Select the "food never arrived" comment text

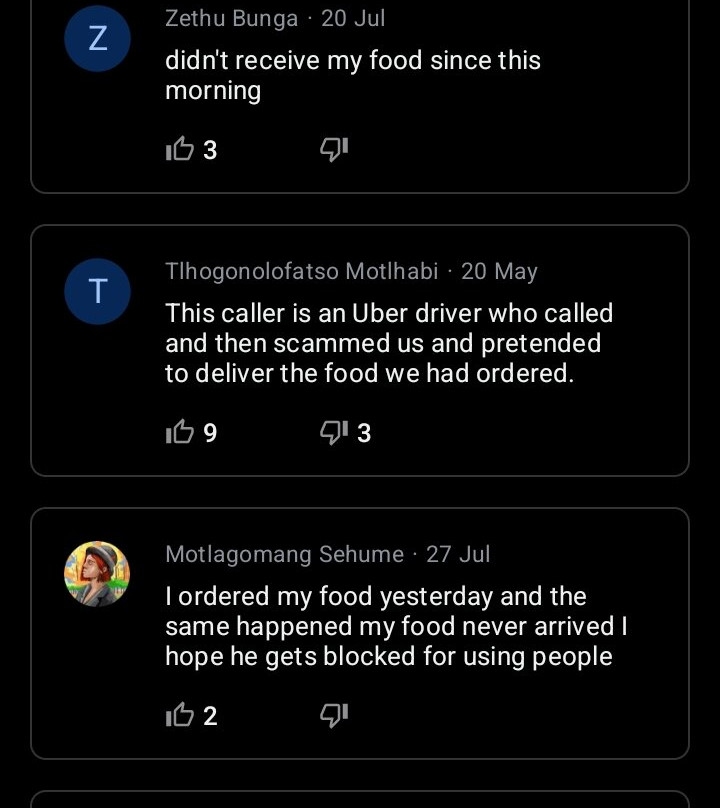[396, 626]
